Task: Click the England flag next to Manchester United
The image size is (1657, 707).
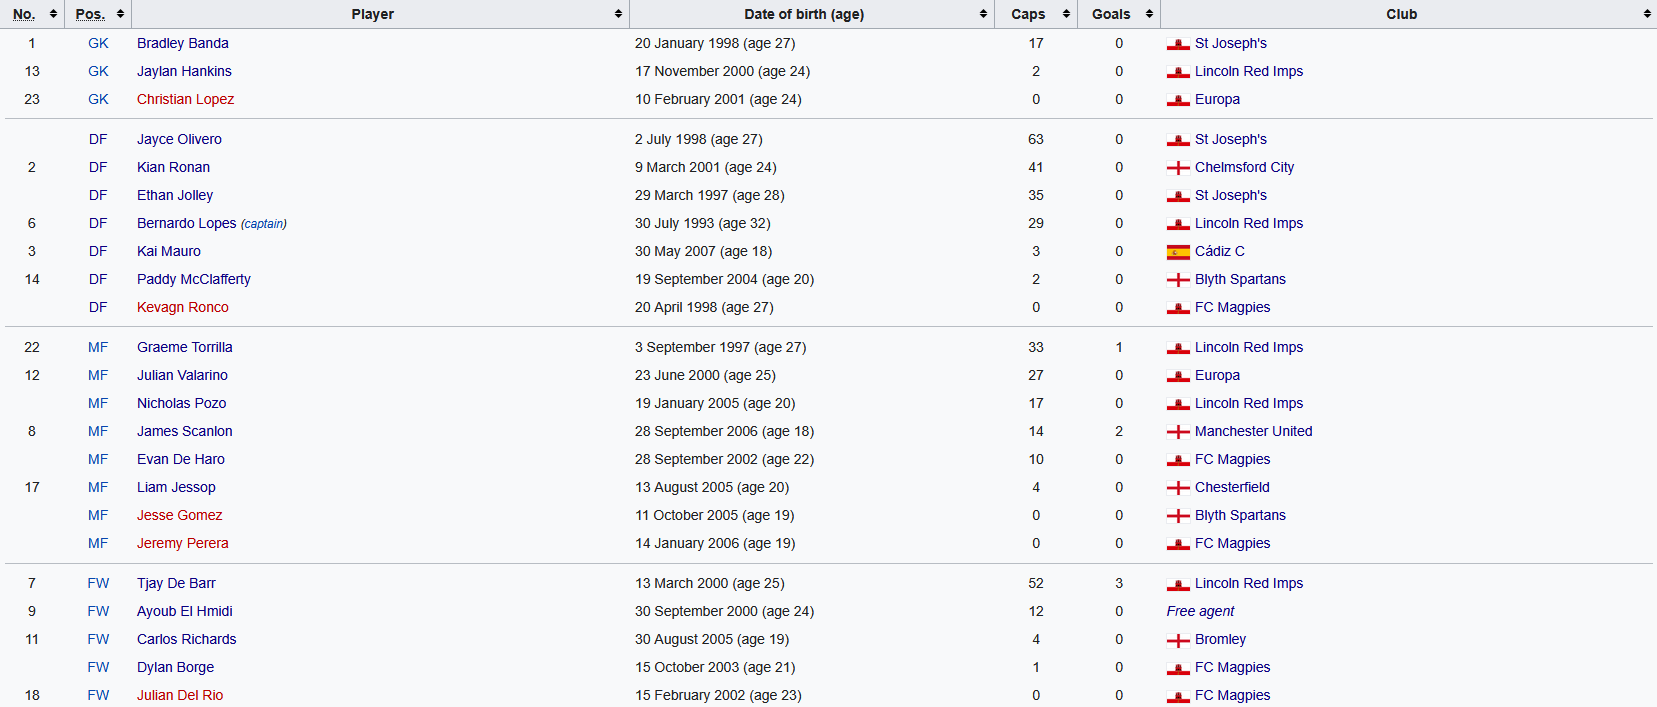Action: 1178,432
